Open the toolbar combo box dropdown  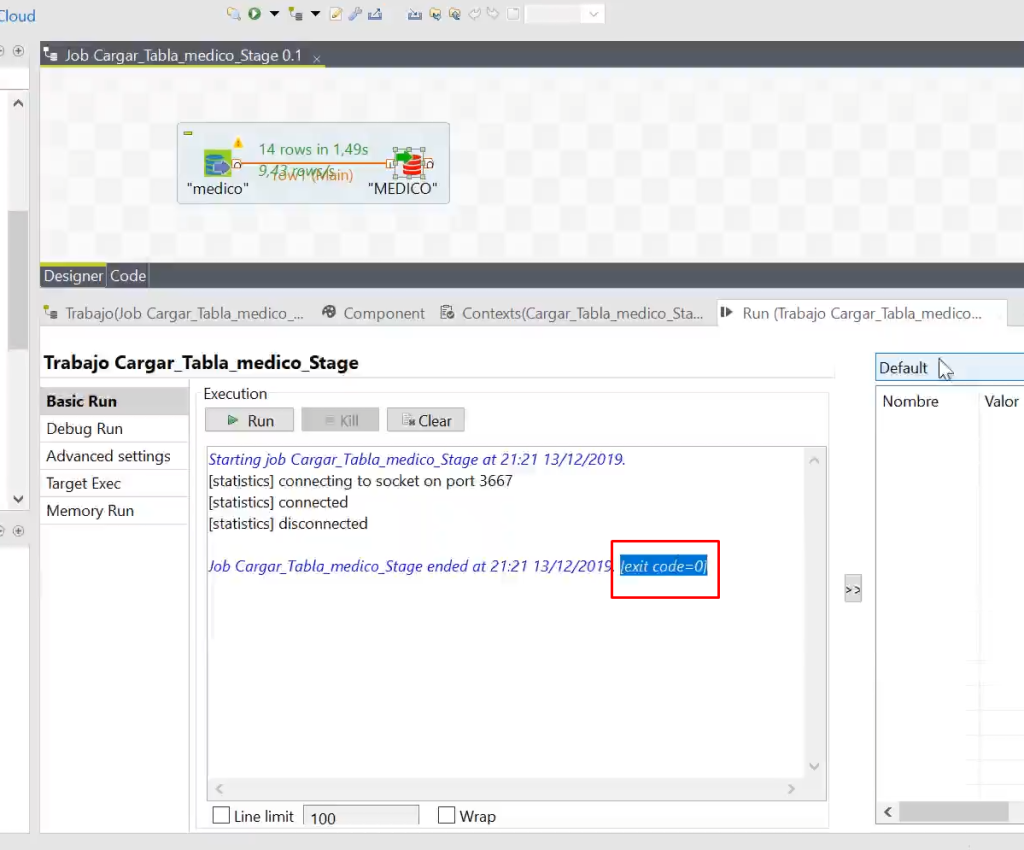[x=593, y=14]
